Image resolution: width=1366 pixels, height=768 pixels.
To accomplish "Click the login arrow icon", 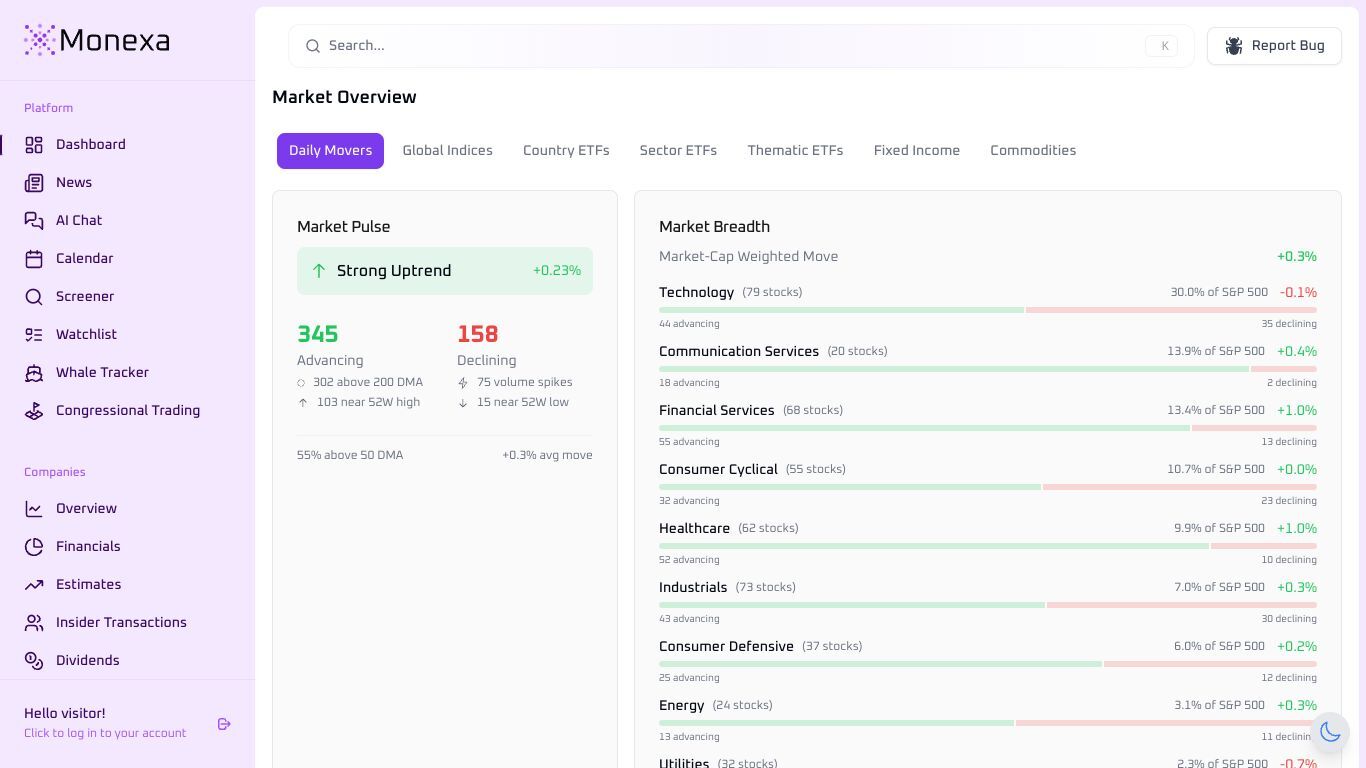I will pyautogui.click(x=224, y=724).
